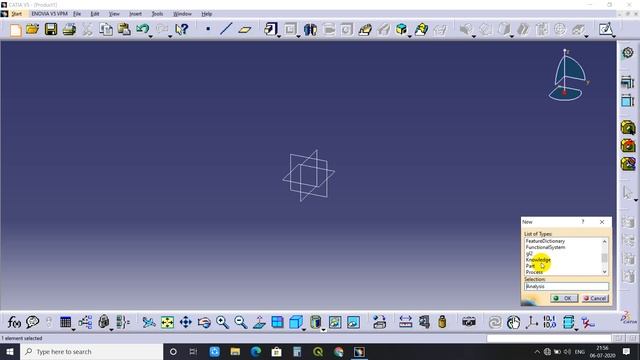Open the ENOVIA V5 VPM menu

pyautogui.click(x=49, y=14)
